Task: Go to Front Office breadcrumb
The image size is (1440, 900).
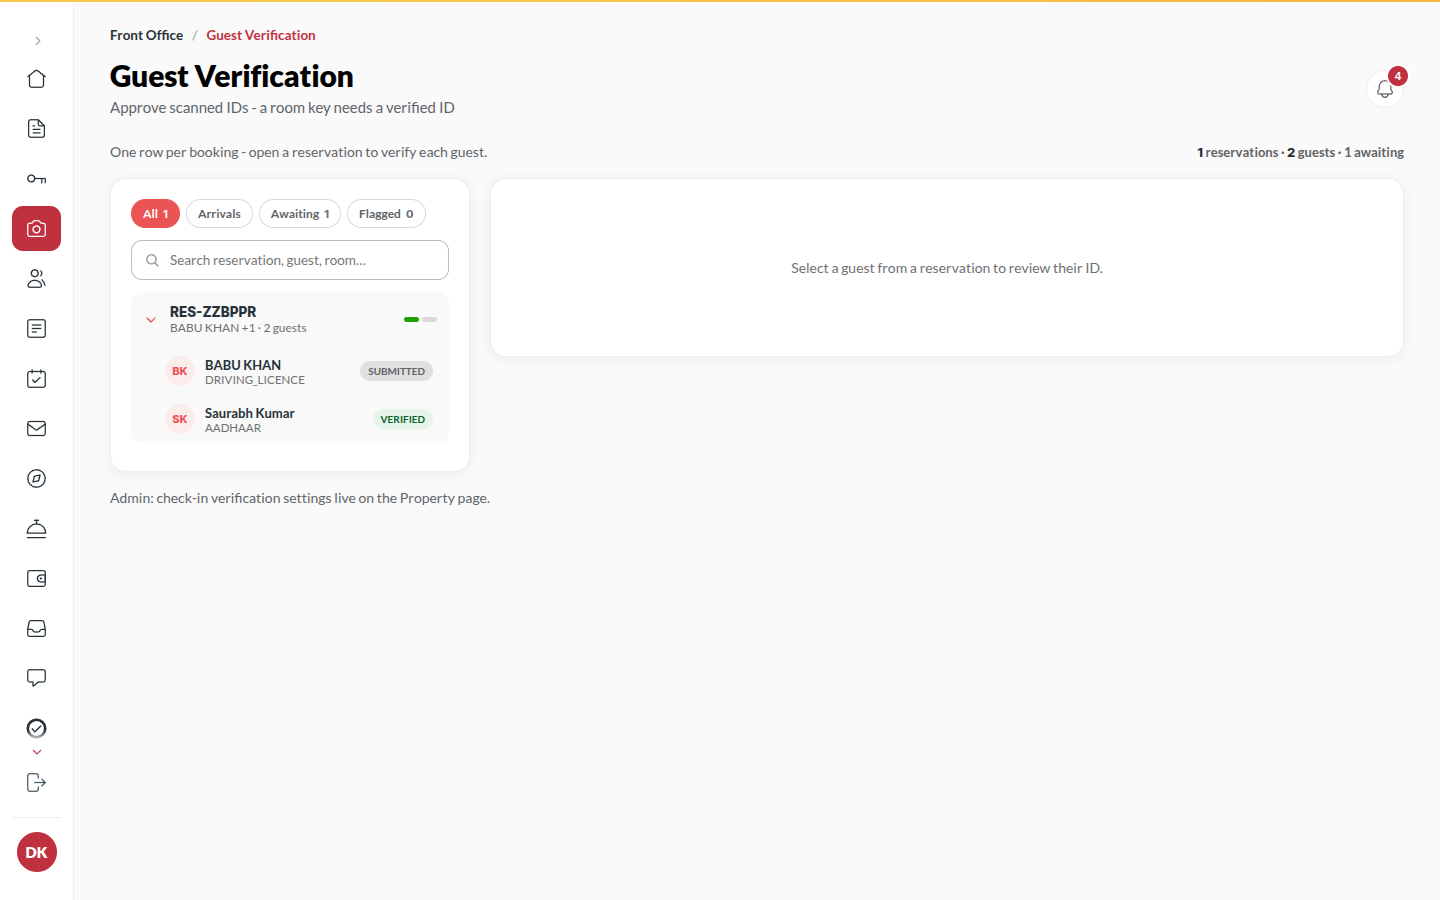Action: point(146,35)
